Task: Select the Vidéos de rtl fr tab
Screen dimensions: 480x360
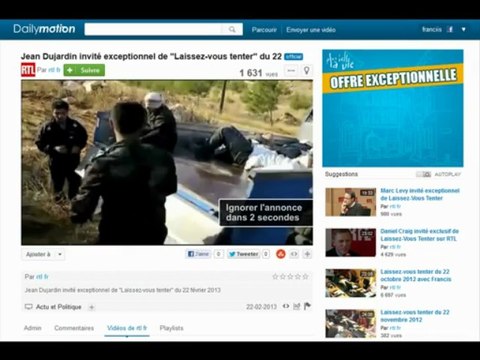Action: [x=127, y=328]
